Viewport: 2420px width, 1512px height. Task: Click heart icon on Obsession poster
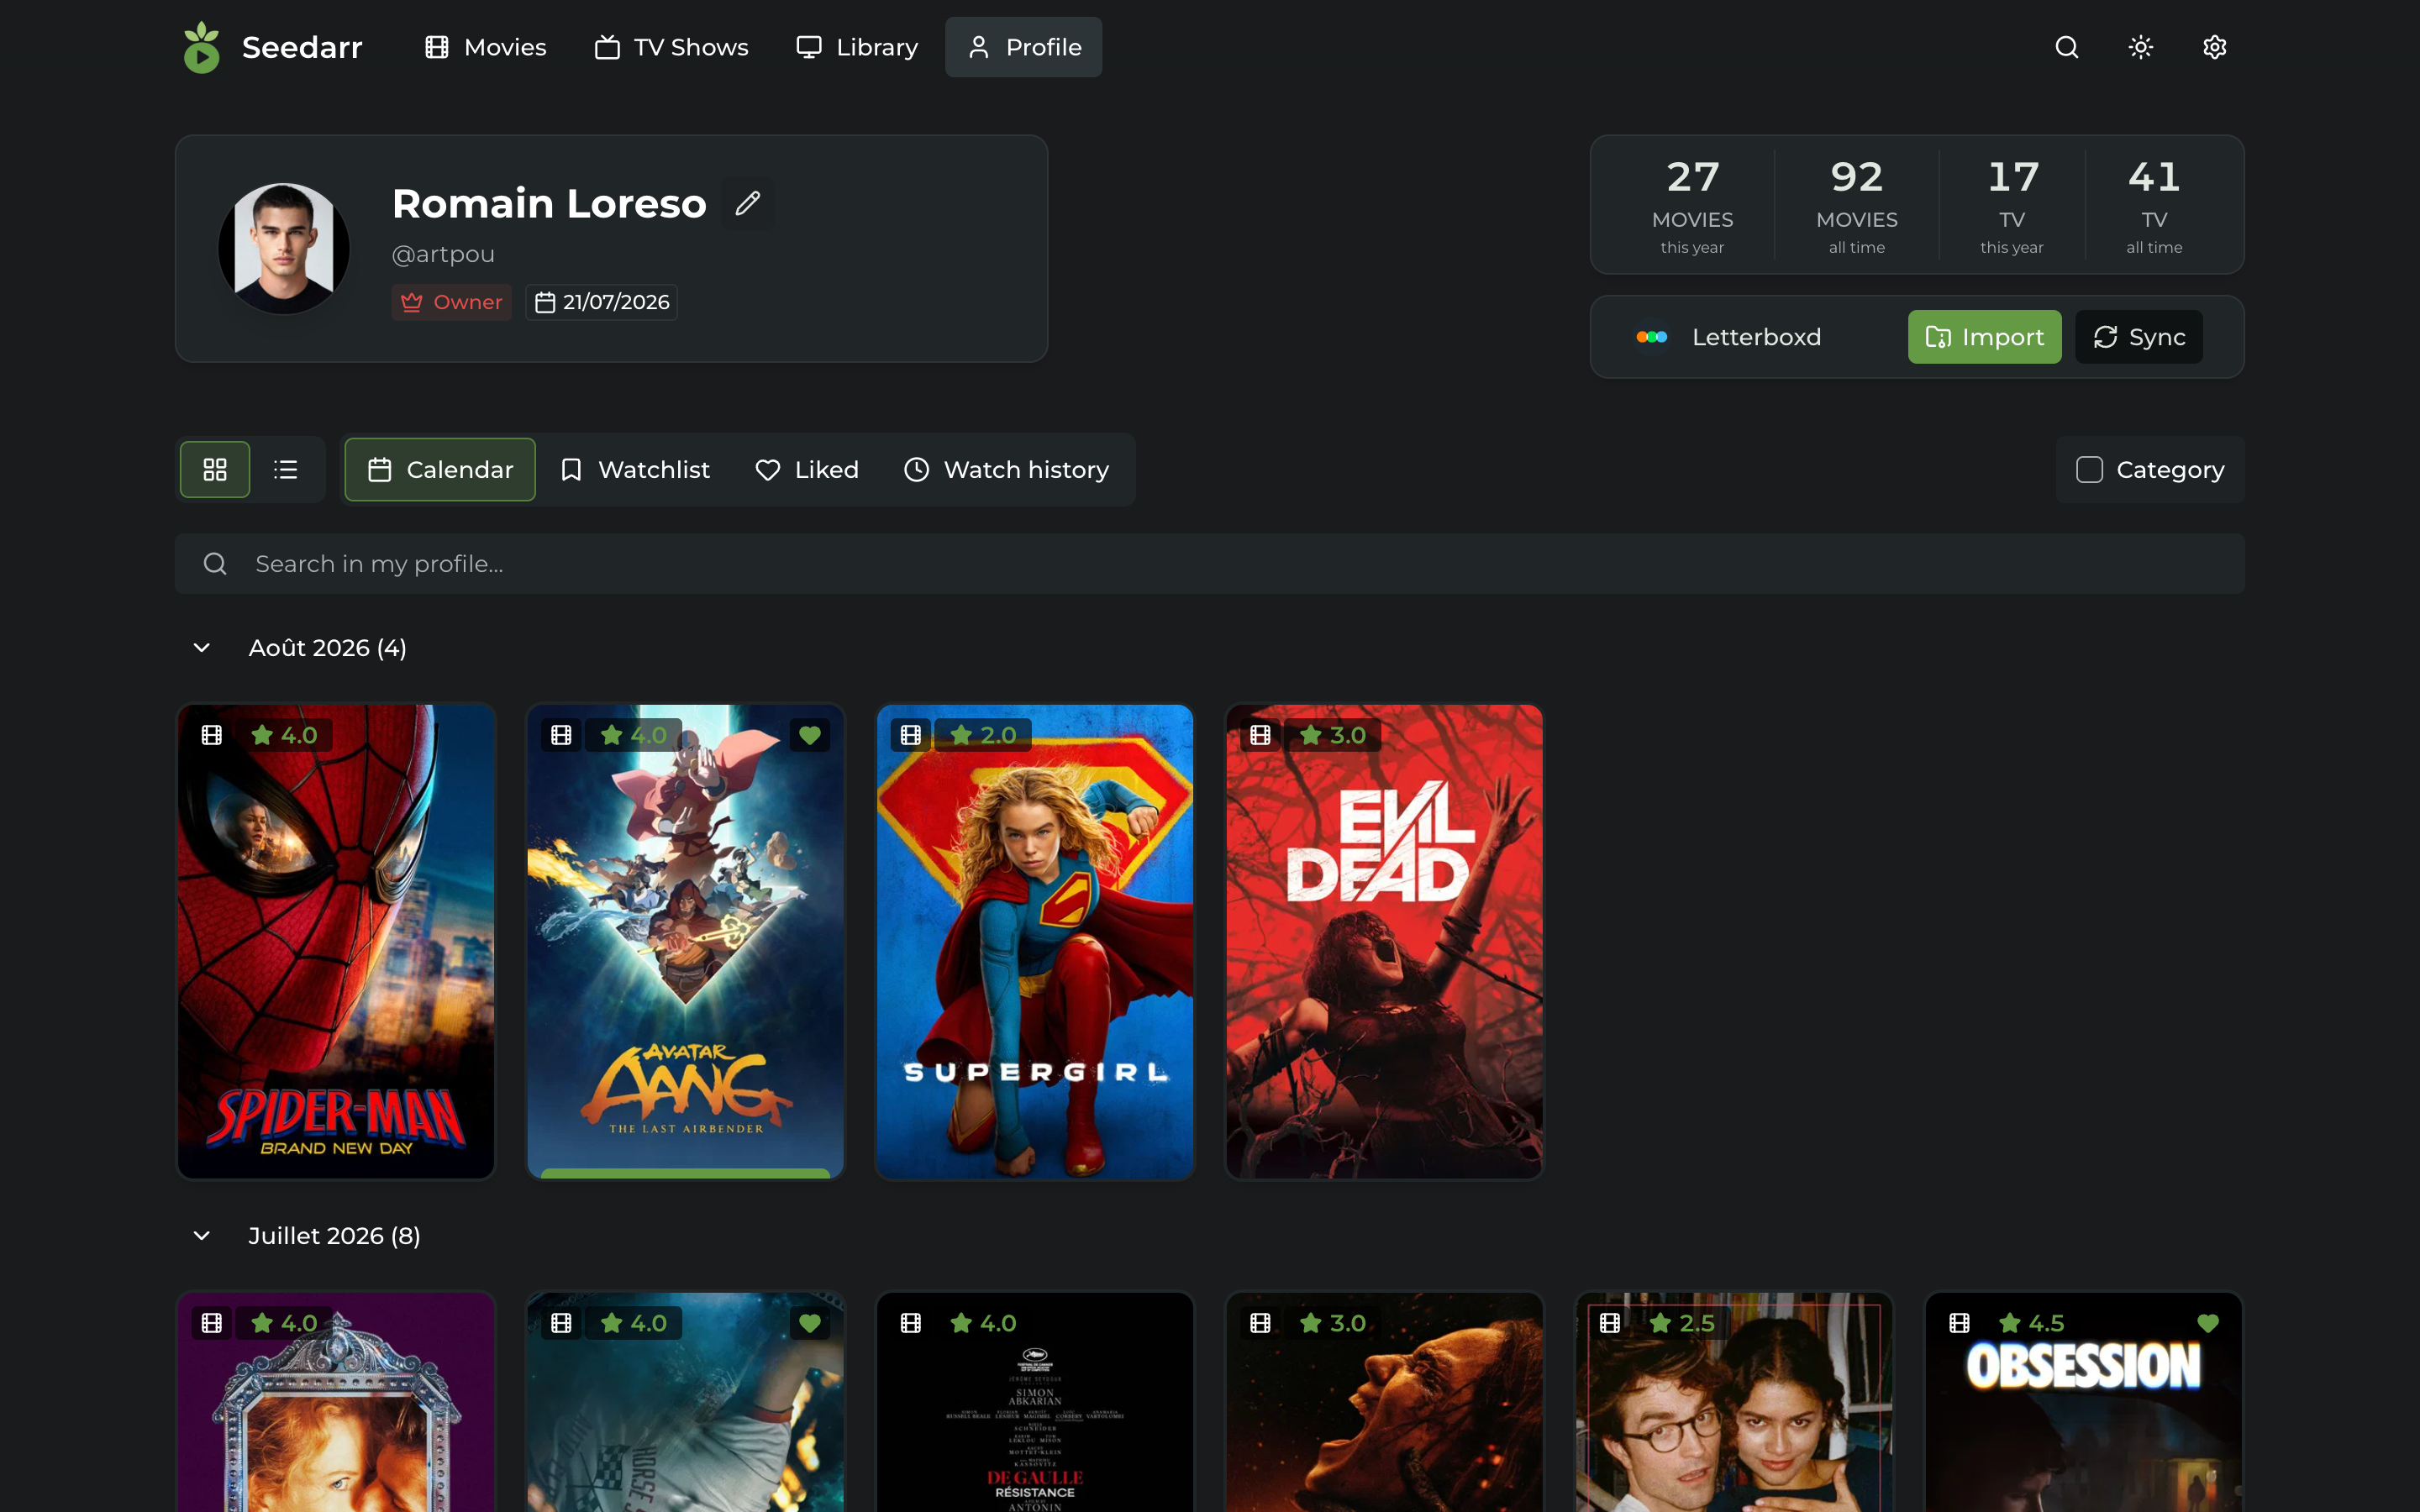[2208, 1323]
